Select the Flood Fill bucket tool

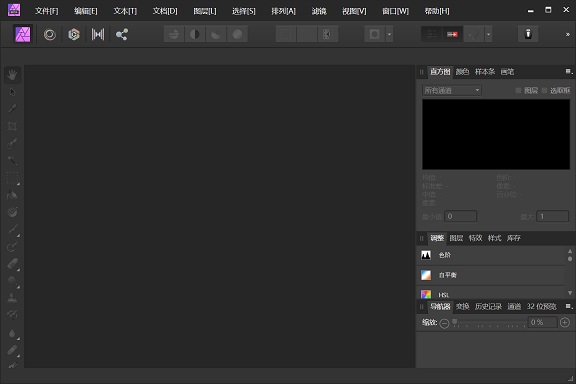coord(12,195)
